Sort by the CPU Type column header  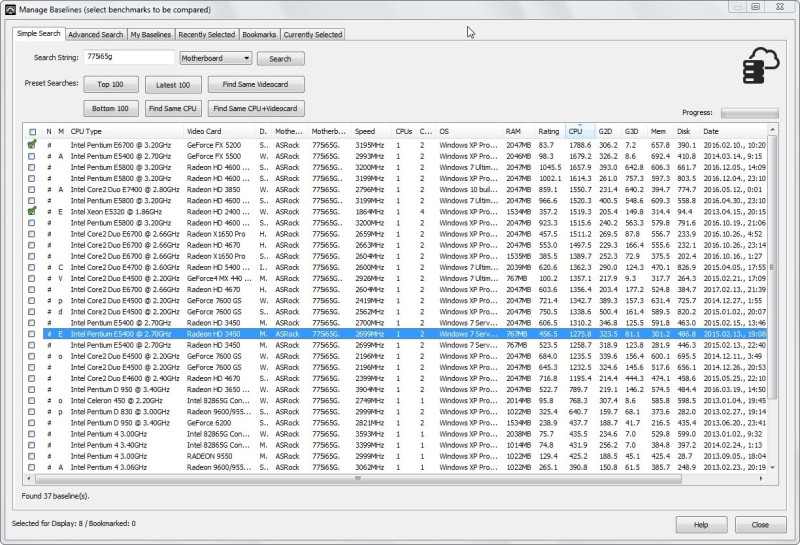point(126,131)
